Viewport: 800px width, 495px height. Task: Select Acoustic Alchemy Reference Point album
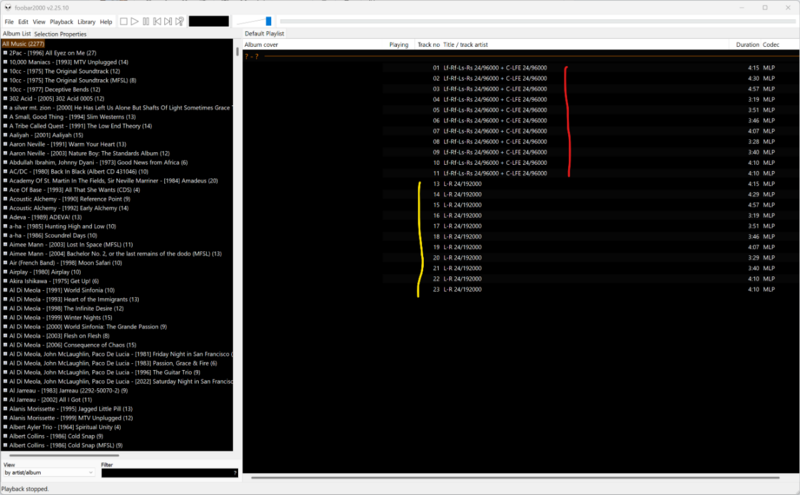(69, 199)
